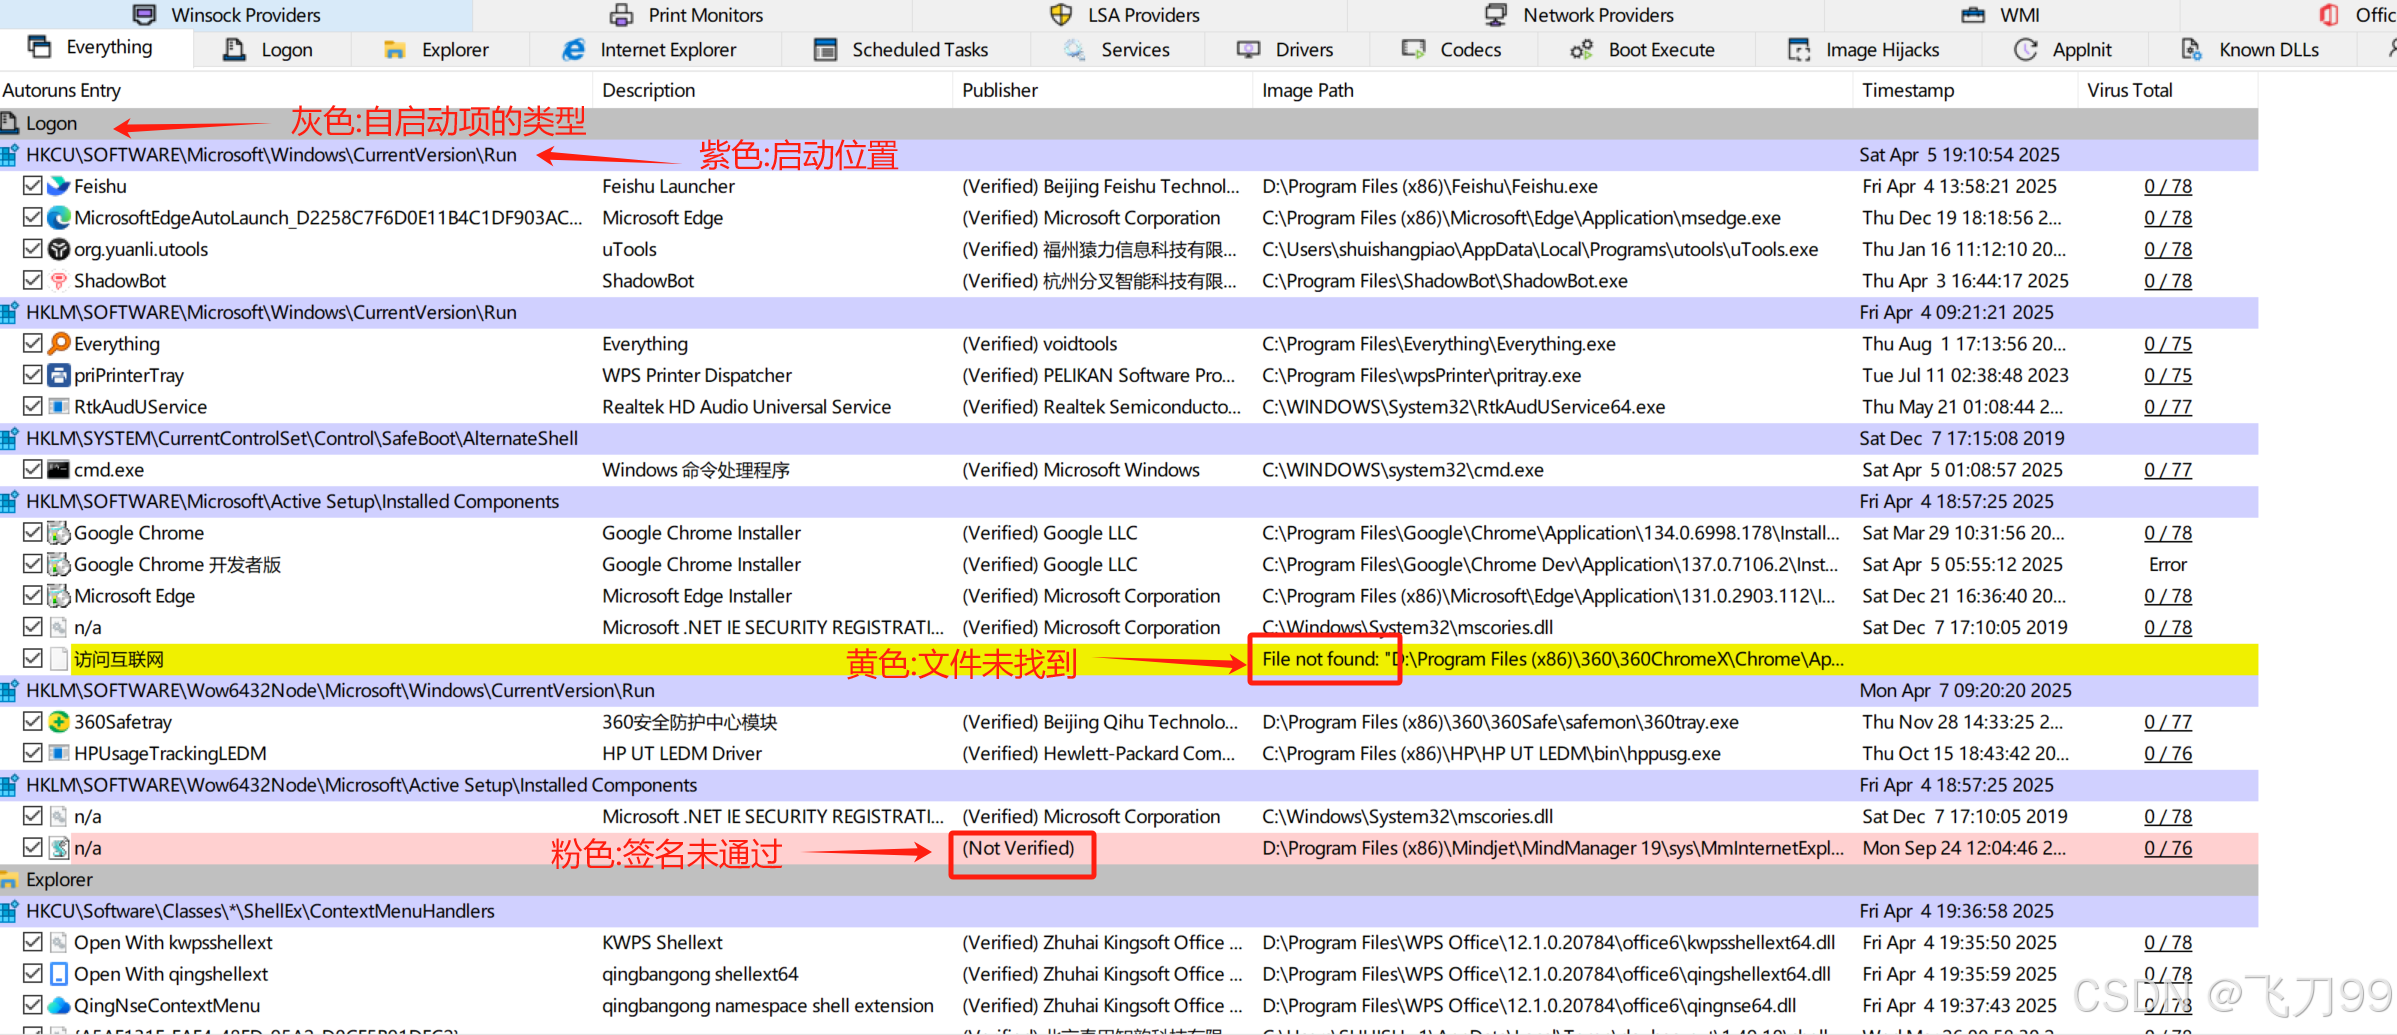
Task: Select the Explorer category header row
Action: coord(1129,880)
